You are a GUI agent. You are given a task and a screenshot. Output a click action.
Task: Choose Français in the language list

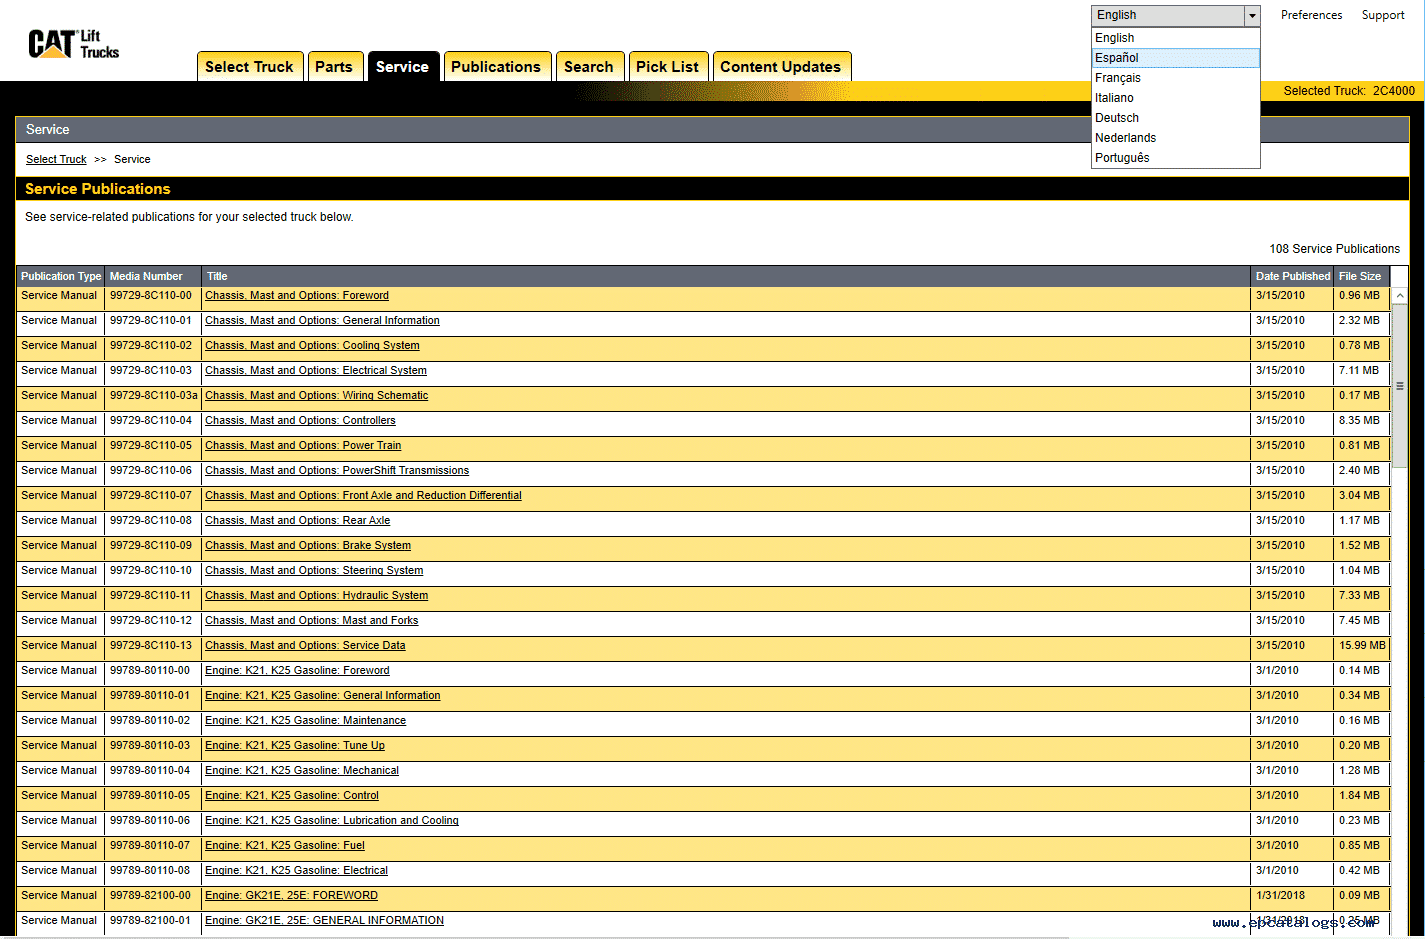click(1175, 78)
